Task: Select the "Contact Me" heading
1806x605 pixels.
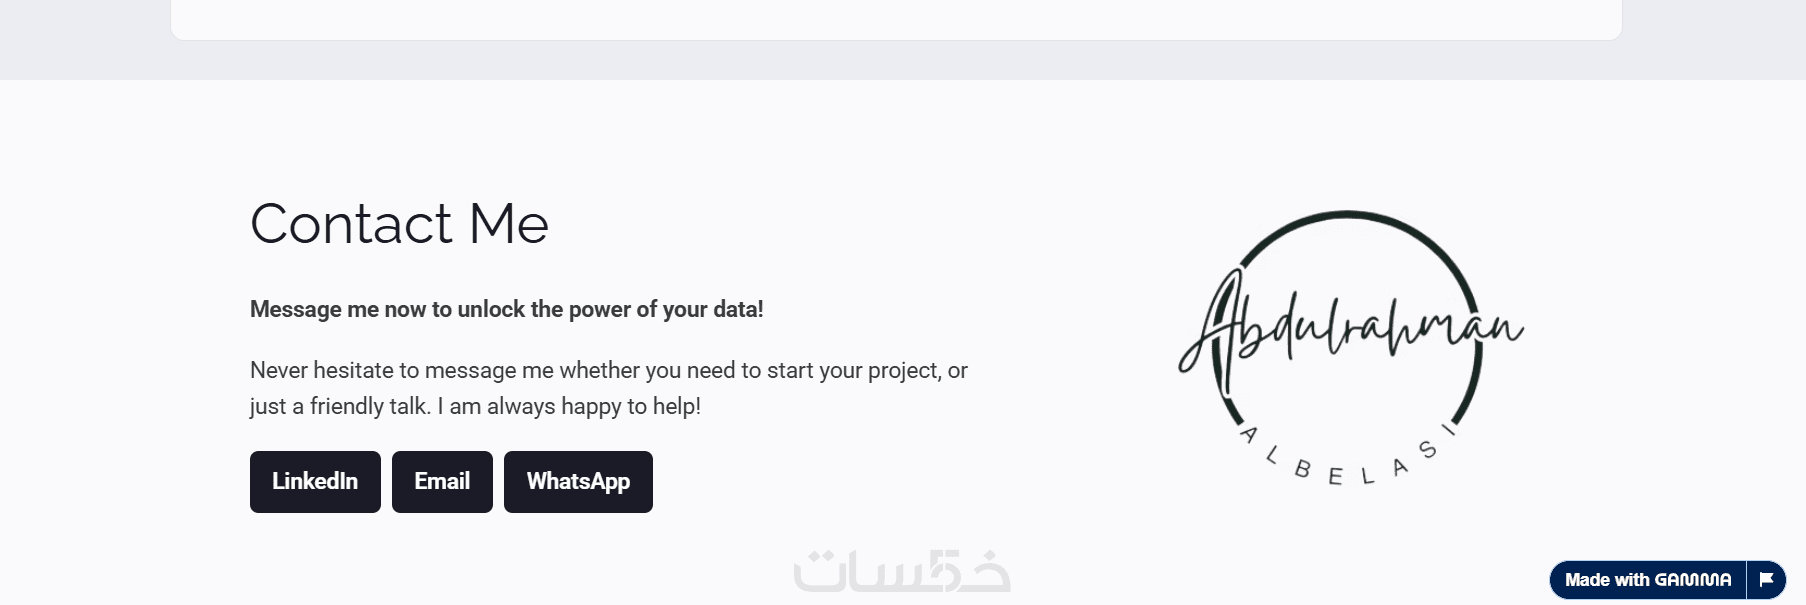Action: click(399, 223)
